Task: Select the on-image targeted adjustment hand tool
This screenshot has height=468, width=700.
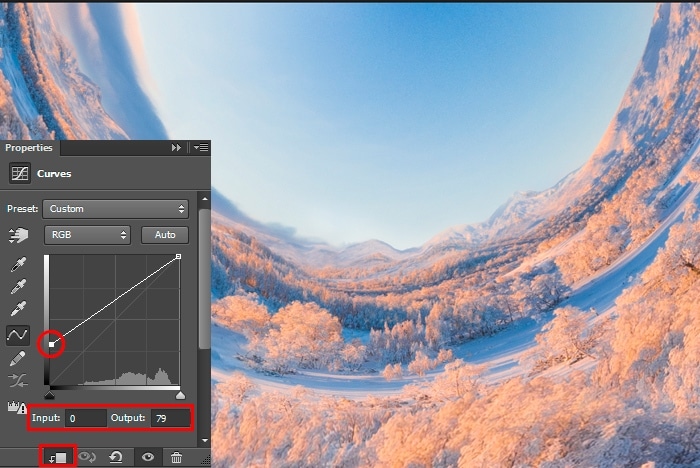Action: click(18, 236)
